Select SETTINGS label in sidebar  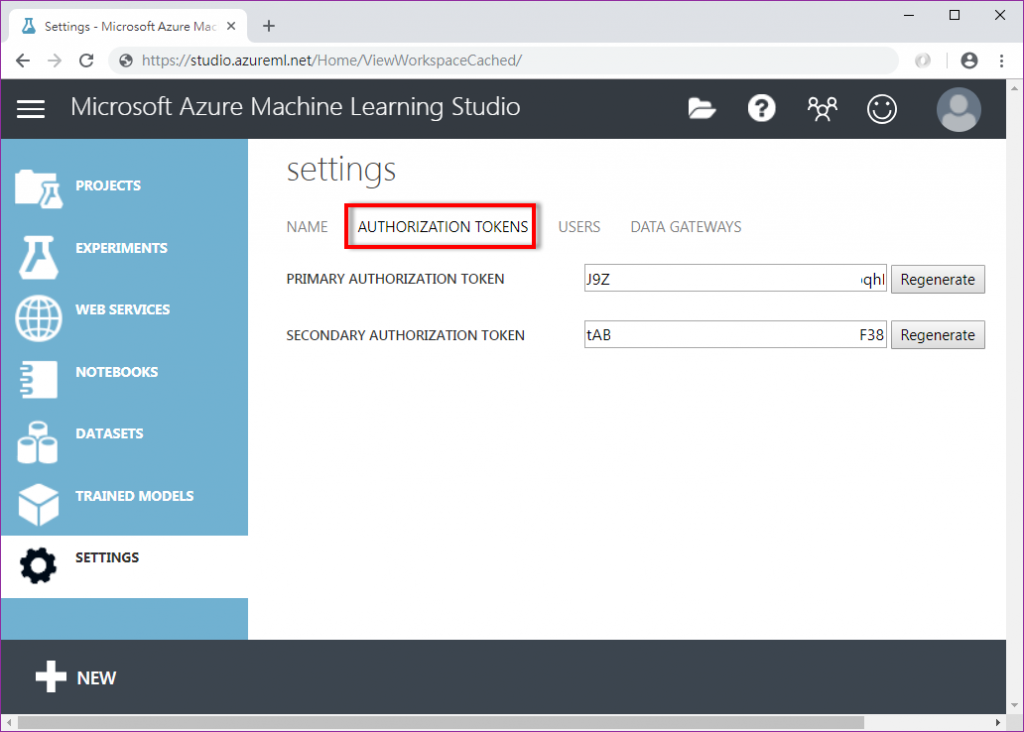click(x=107, y=558)
